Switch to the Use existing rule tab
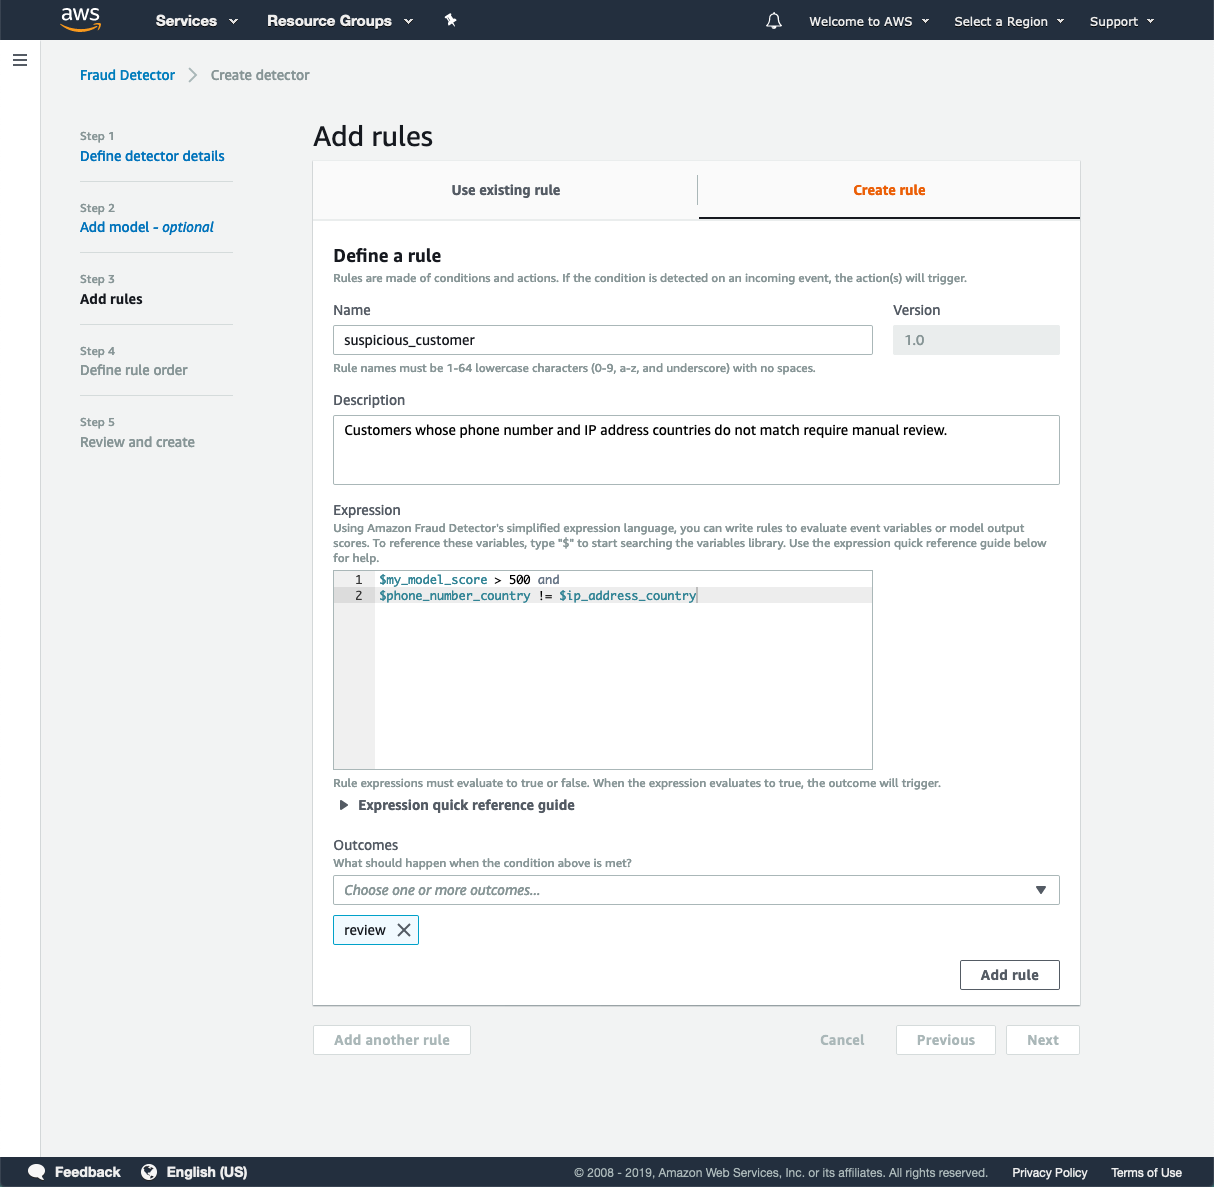 point(505,190)
